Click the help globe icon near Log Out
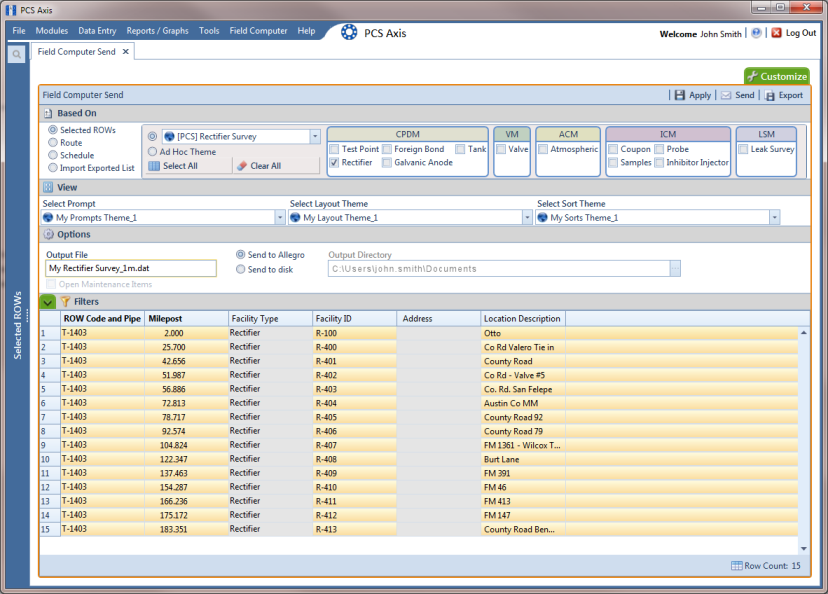The image size is (828, 594). pyautogui.click(x=756, y=33)
